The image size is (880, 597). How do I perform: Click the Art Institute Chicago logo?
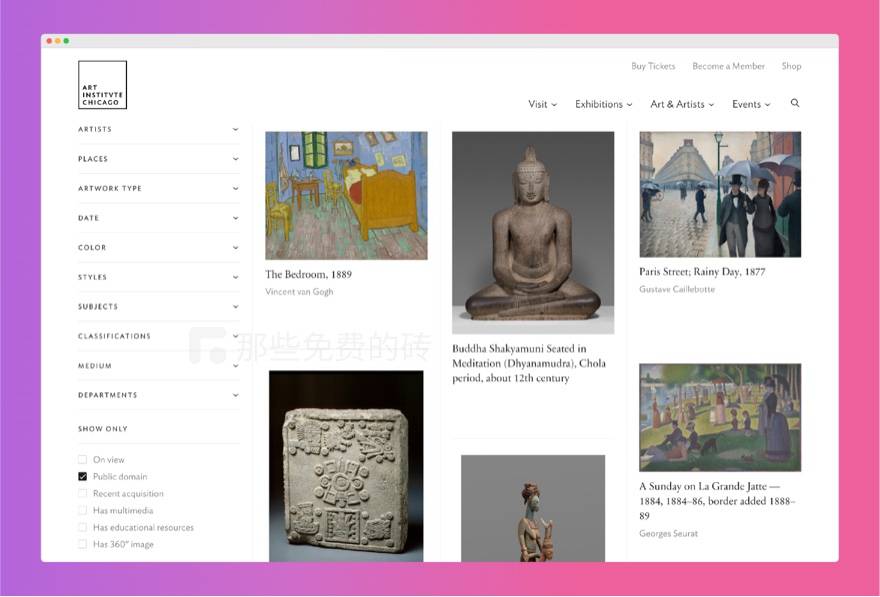102,85
